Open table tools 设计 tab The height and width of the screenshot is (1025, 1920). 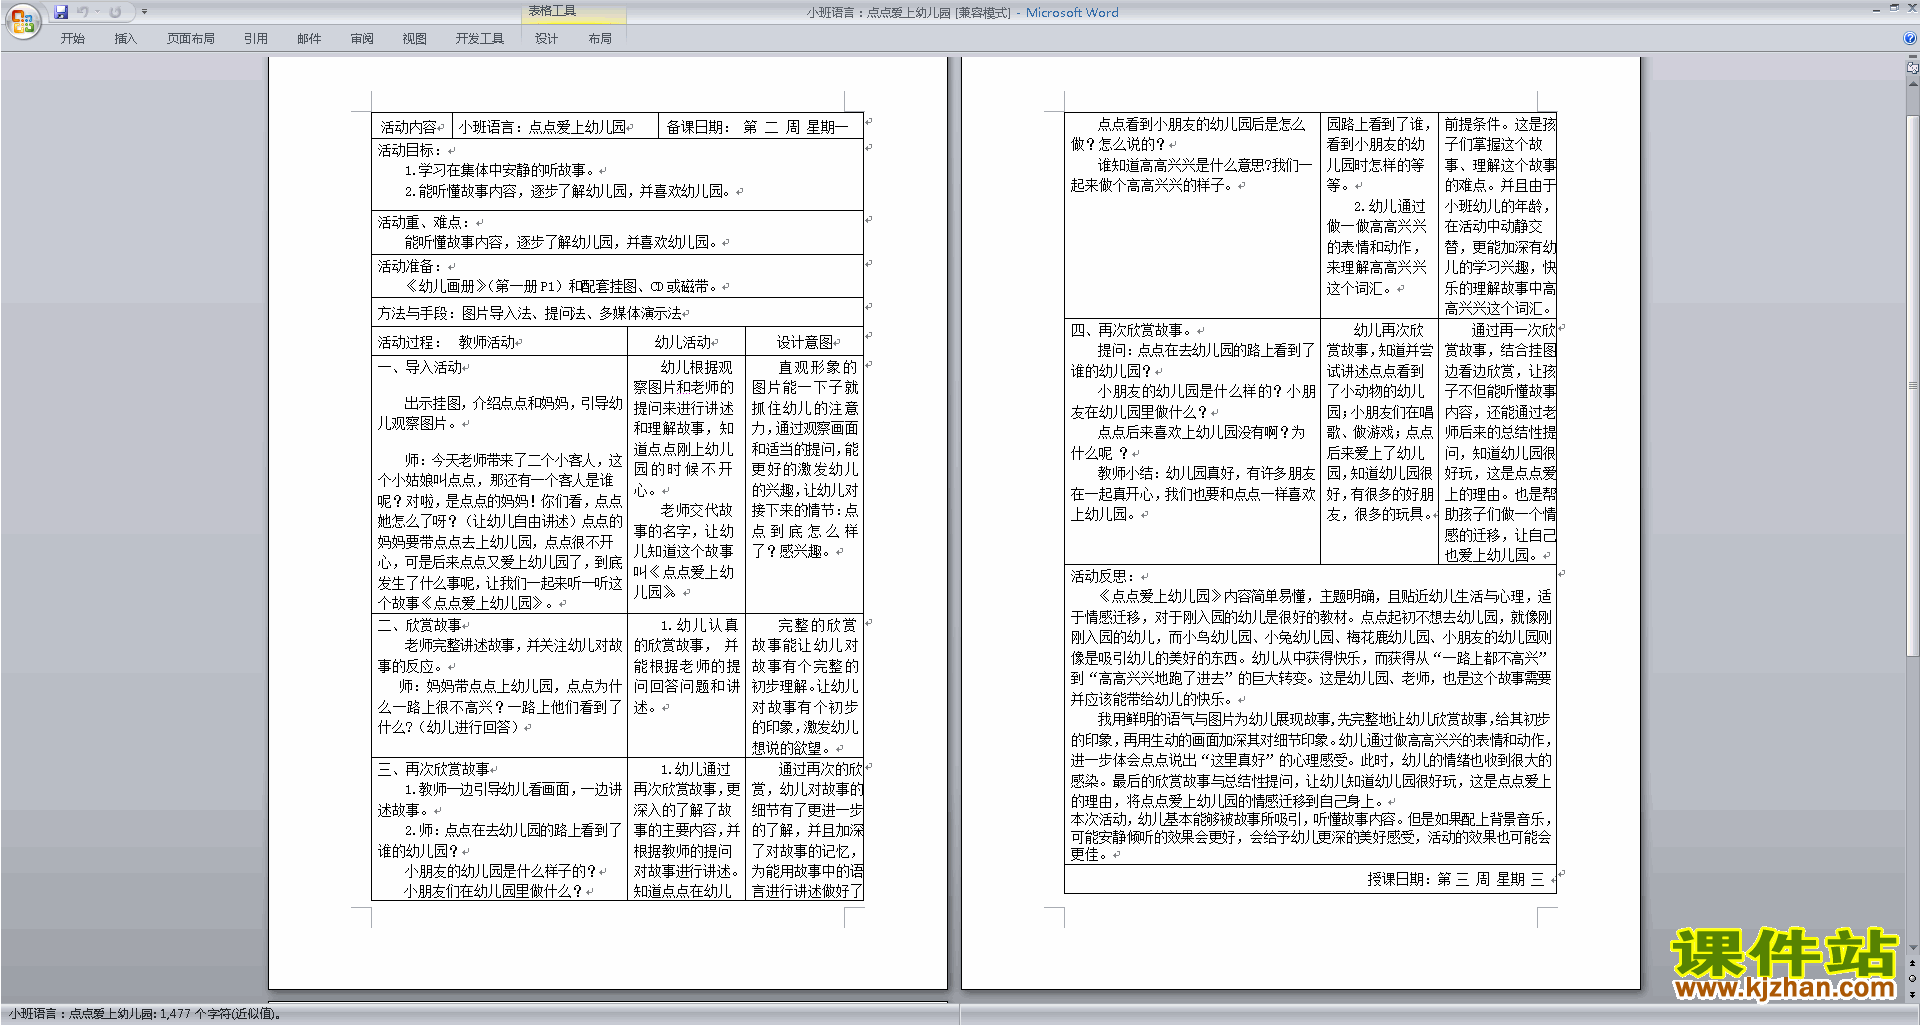pyautogui.click(x=546, y=39)
